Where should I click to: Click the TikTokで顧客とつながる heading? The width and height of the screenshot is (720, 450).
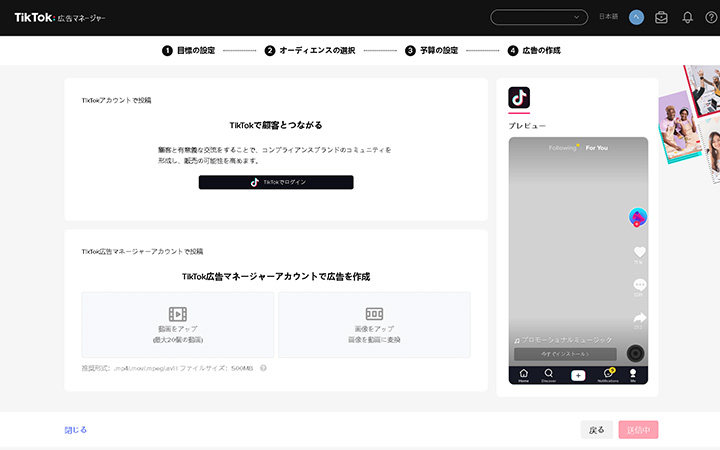pyautogui.click(x=276, y=125)
